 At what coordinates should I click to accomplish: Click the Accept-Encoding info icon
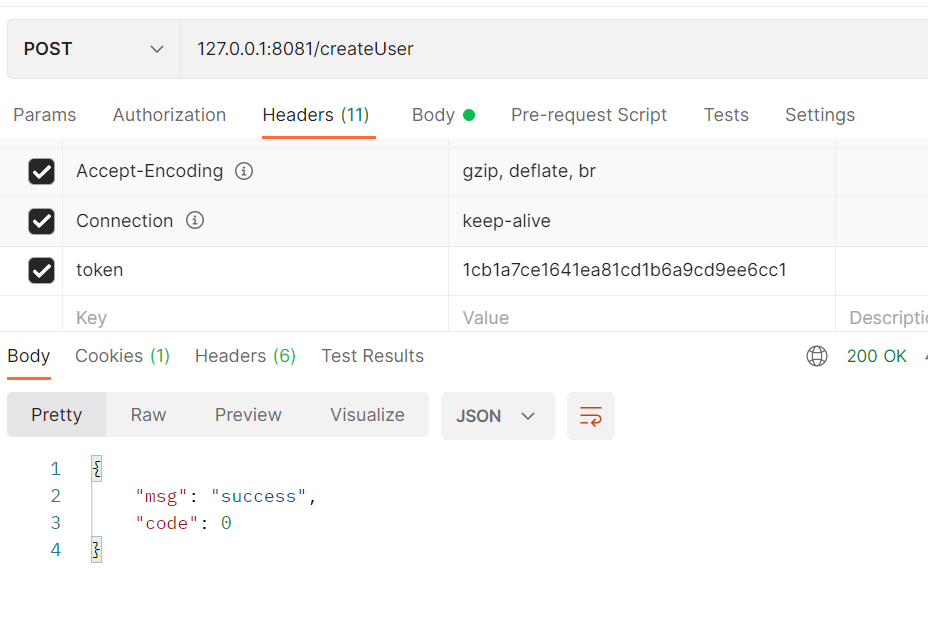click(x=244, y=171)
